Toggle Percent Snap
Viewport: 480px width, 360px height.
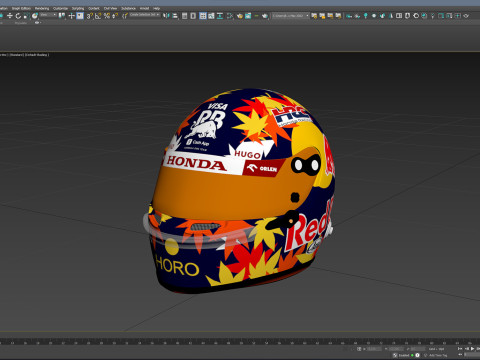pyautogui.click(x=107, y=16)
